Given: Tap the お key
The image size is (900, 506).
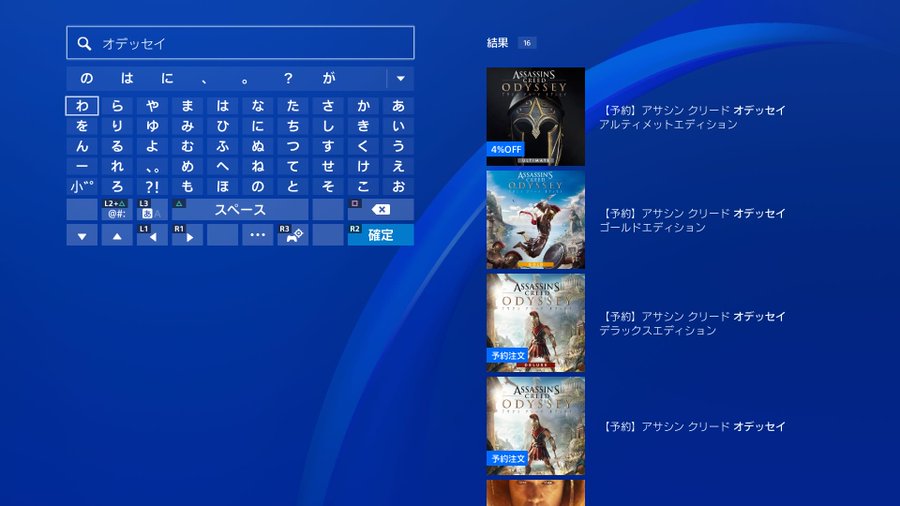Looking at the screenshot, I should click(398, 186).
